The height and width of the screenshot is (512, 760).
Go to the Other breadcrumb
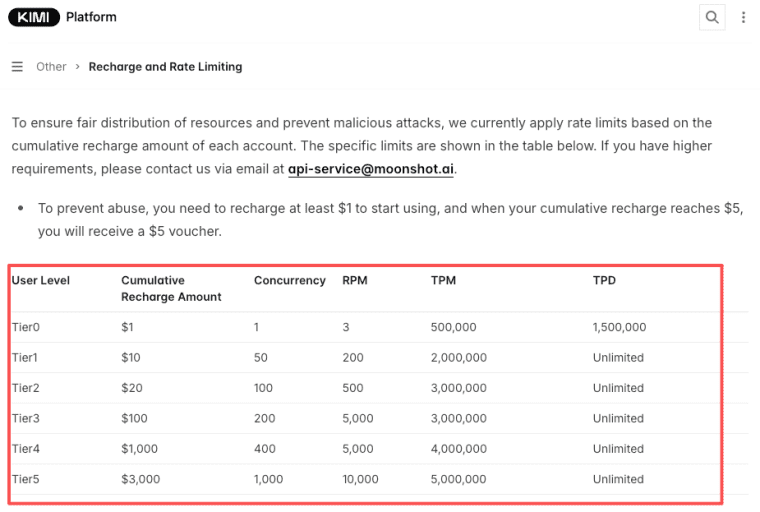pyautogui.click(x=51, y=66)
